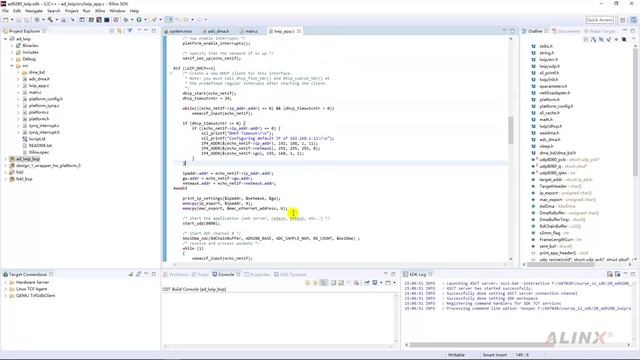The height and width of the screenshot is (360, 640).
Task: Click the Build hammer icon in toolbar
Action: click(x=50, y=20)
